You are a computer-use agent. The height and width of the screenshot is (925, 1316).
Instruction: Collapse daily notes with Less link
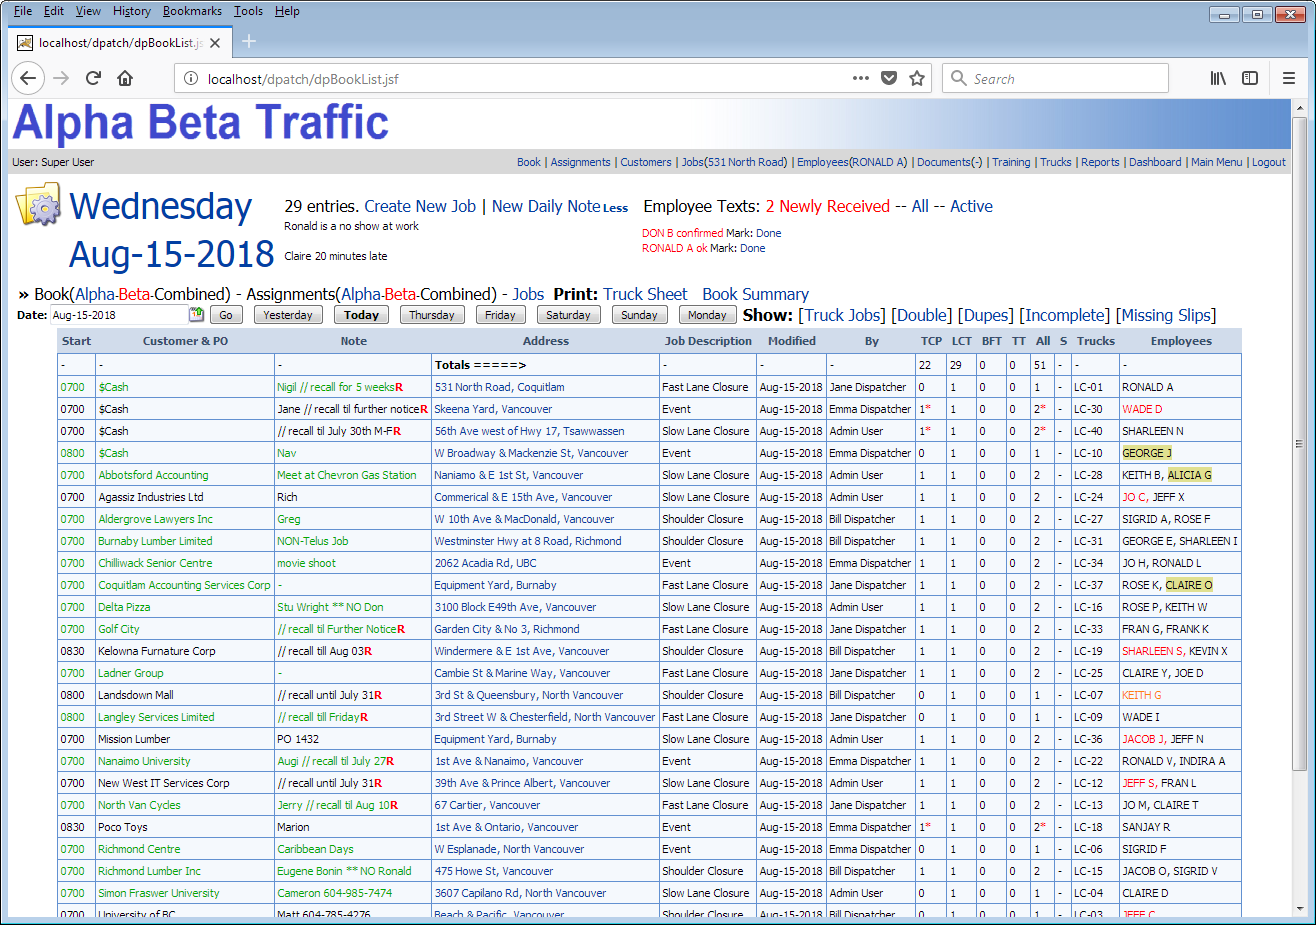[x=615, y=208]
